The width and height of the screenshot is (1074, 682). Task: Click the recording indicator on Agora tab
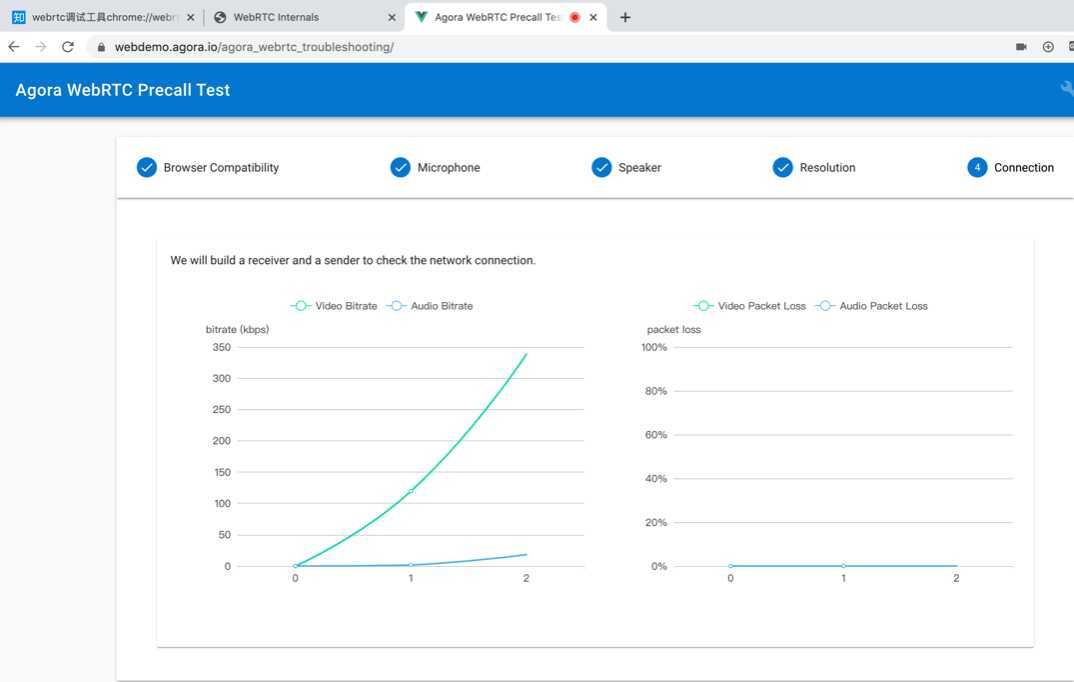tap(575, 17)
